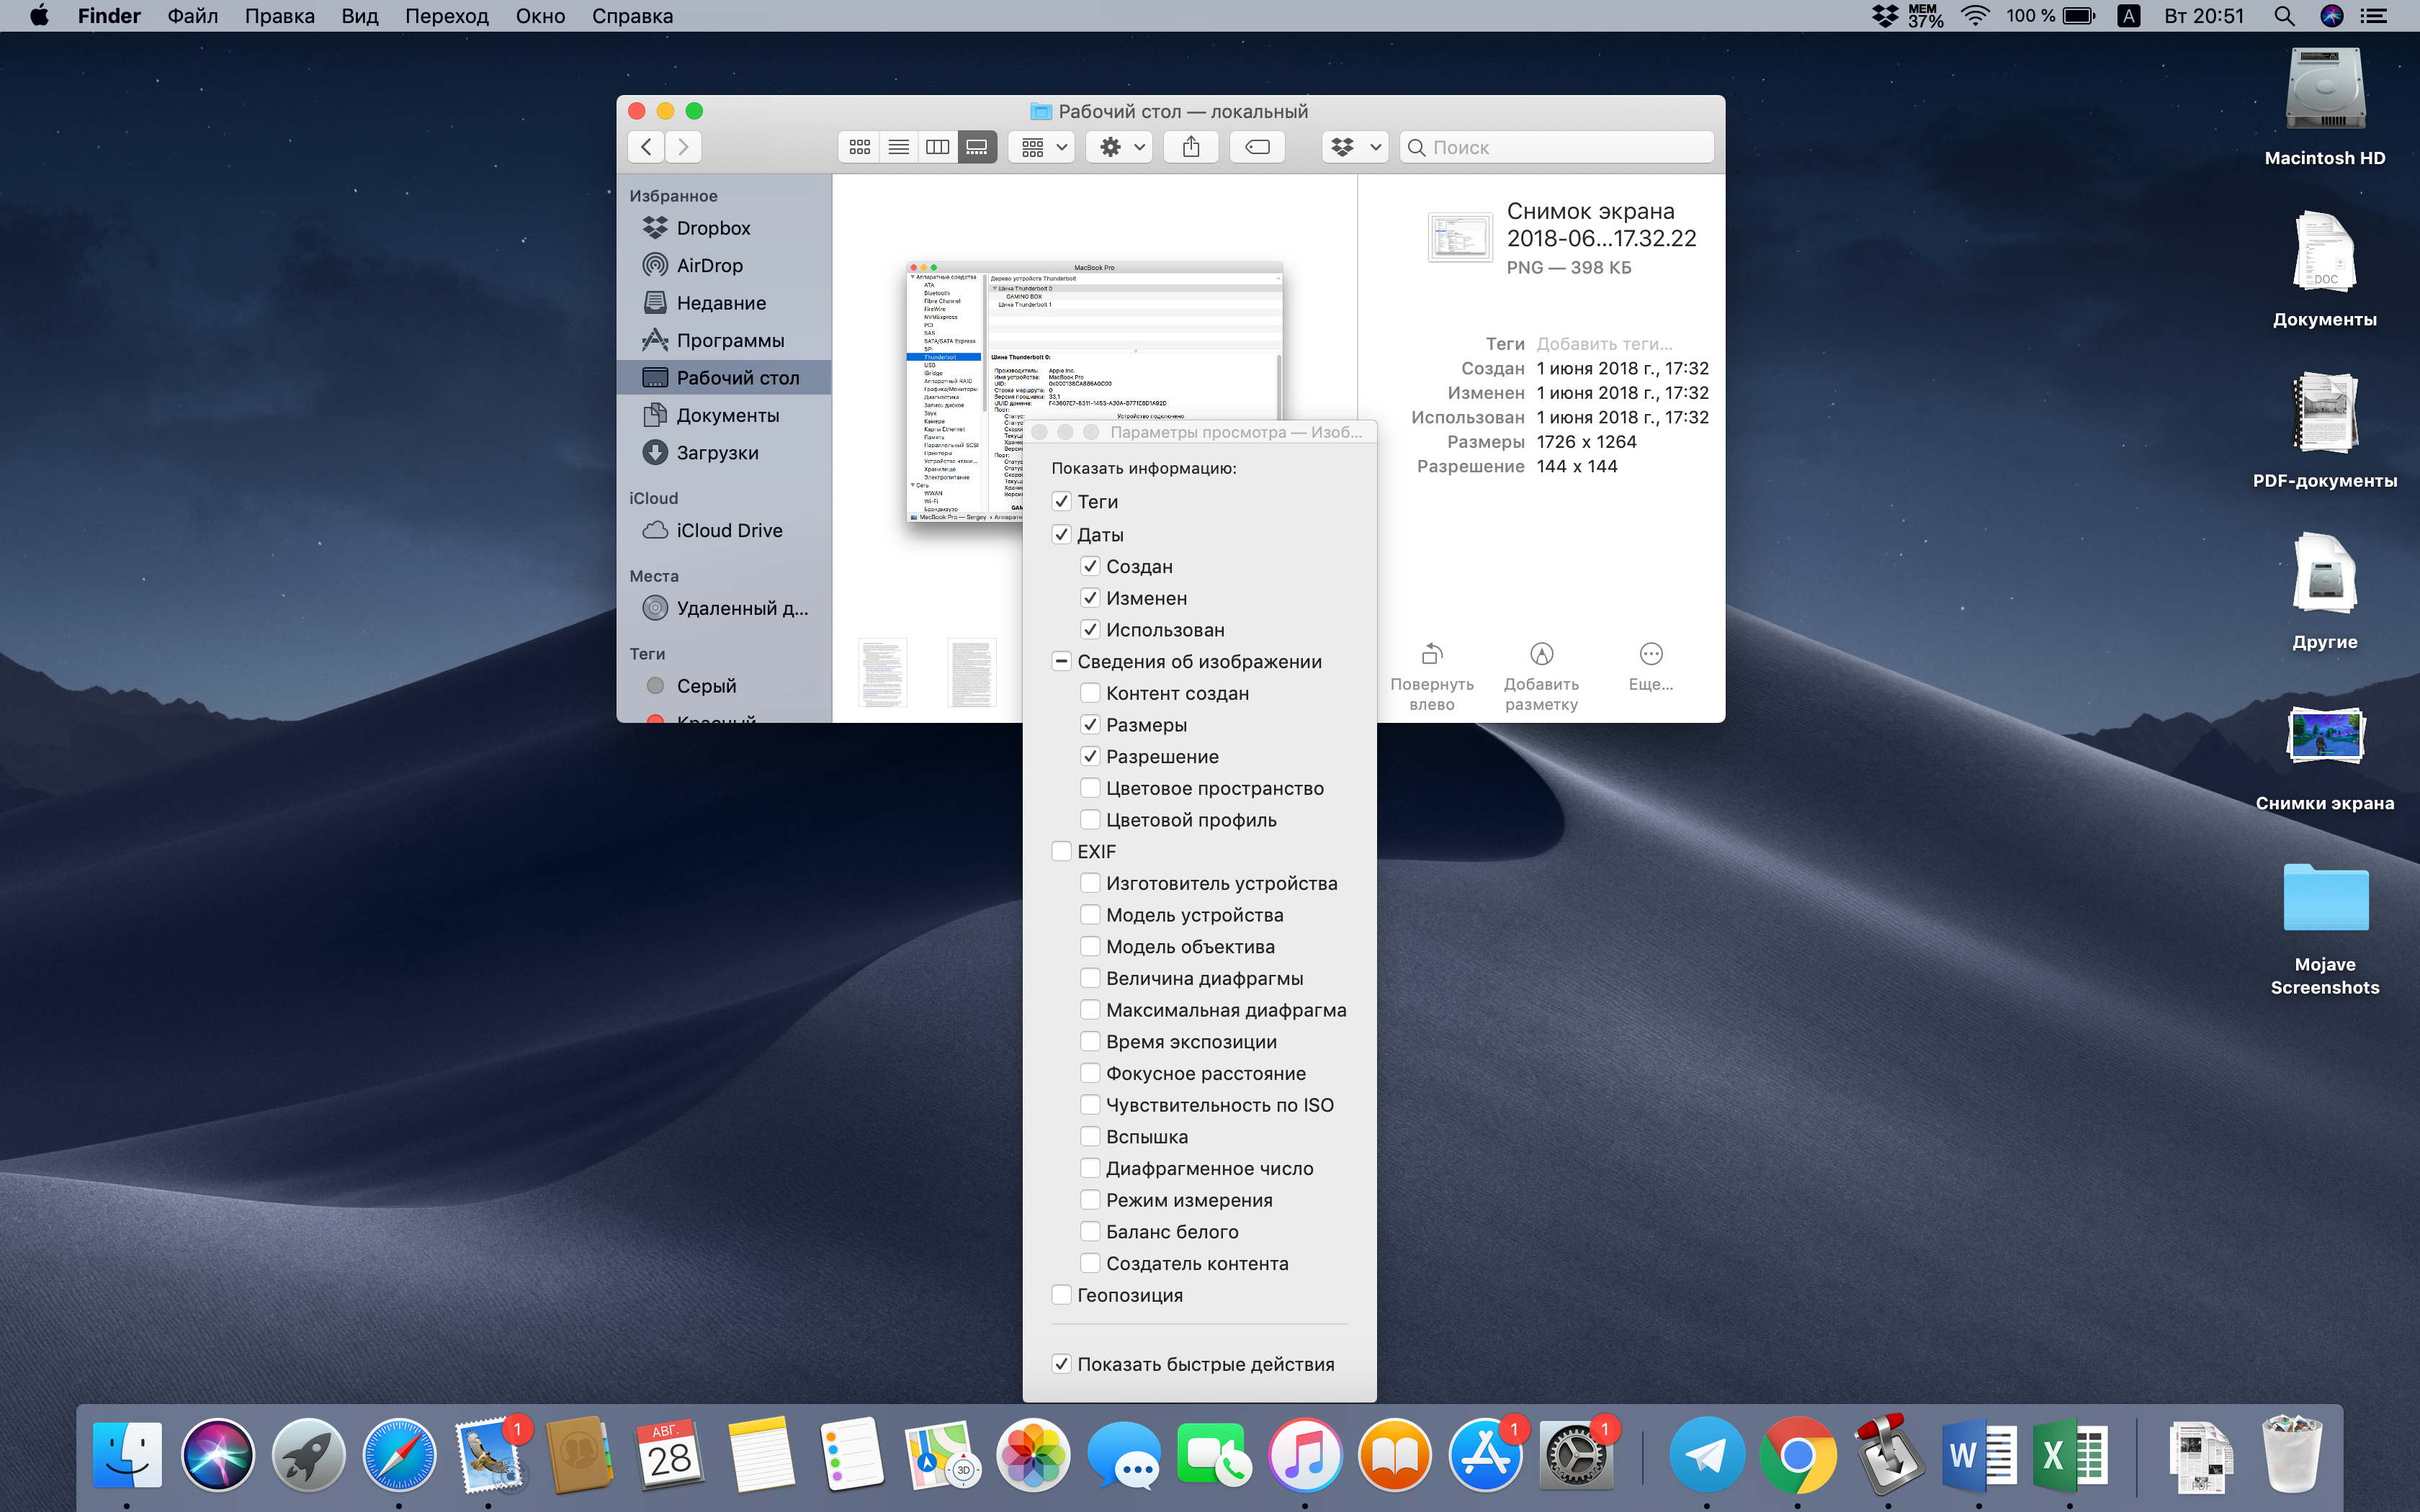This screenshot has height=1512, width=2420.
Task: Disable Показать быстрые действия checkbox
Action: [x=1061, y=1364]
